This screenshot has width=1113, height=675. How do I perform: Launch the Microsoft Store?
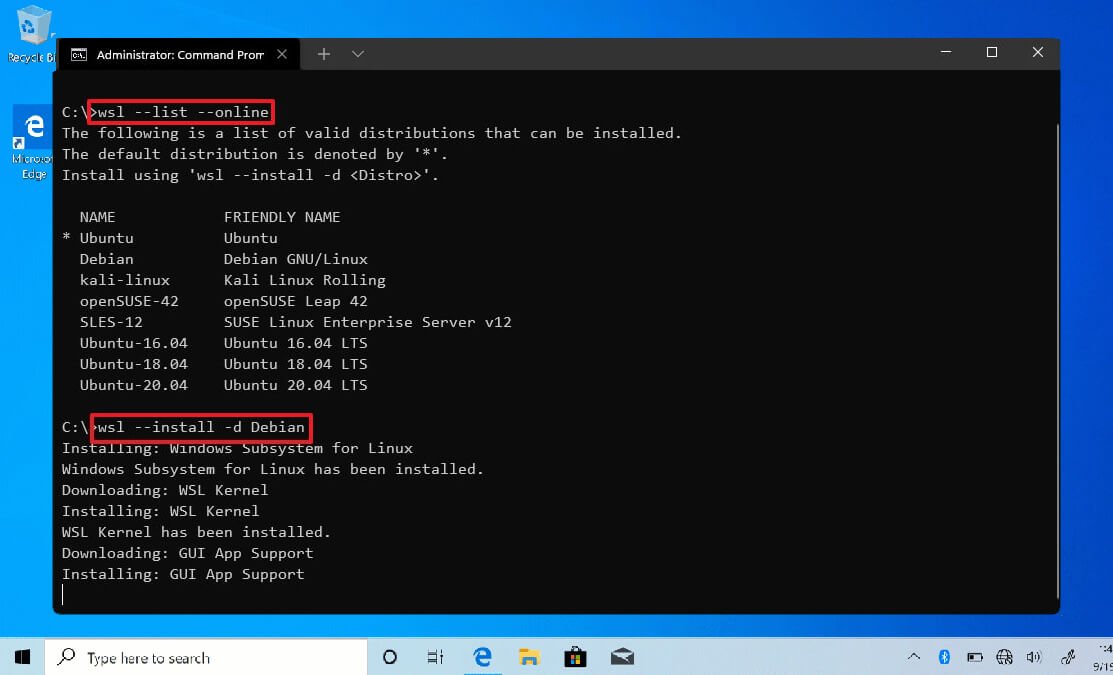(576, 657)
